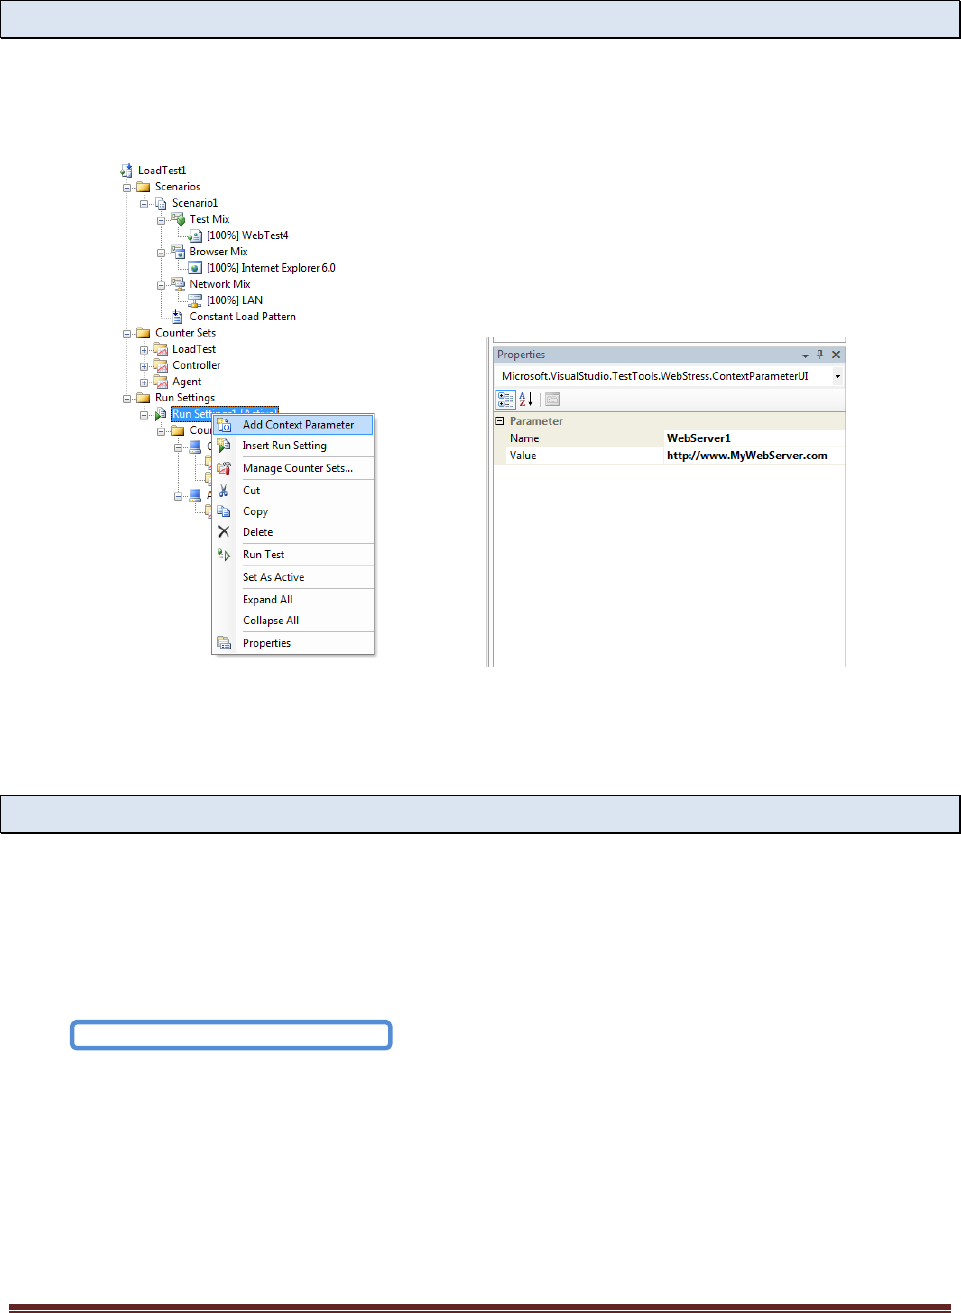
Task: Click the LoadTest counter set icon
Action: [x=160, y=349]
